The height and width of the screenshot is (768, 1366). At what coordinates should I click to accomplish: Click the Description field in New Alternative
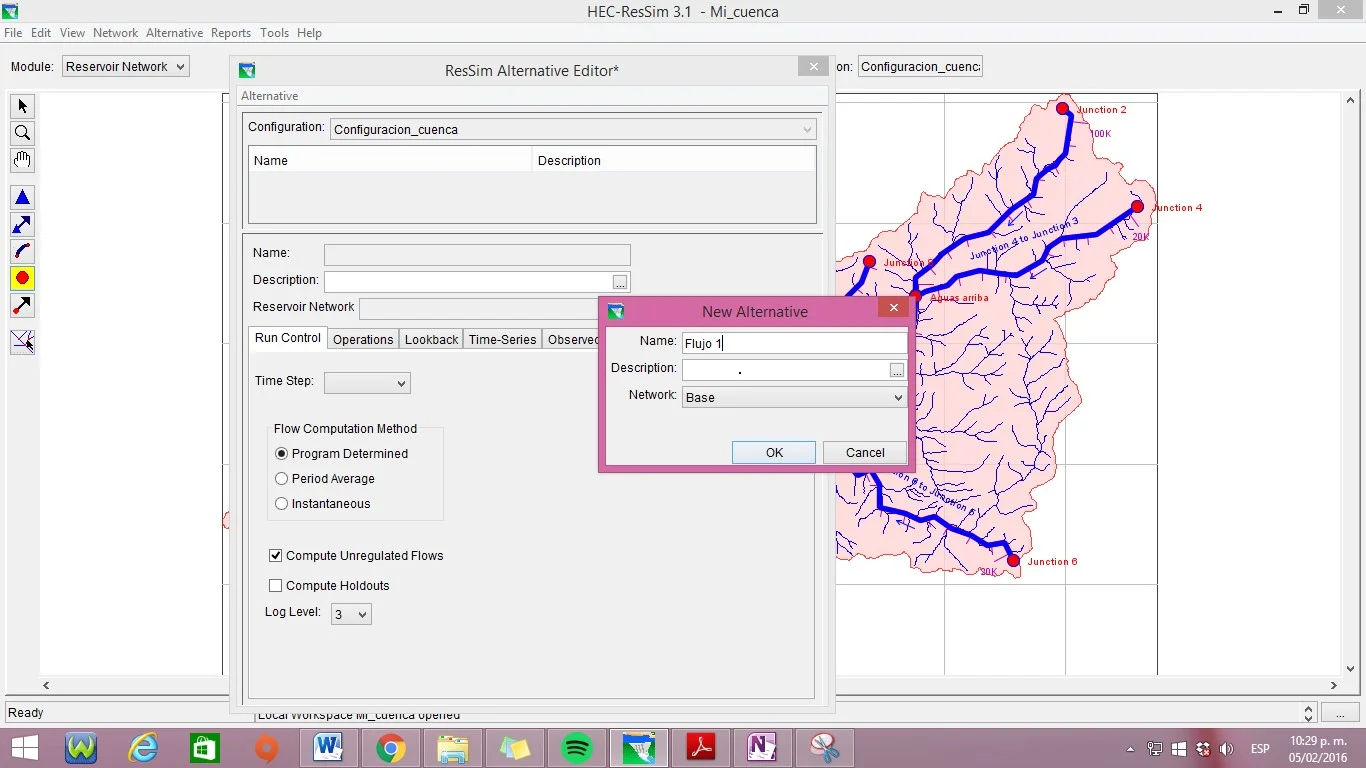click(x=785, y=370)
